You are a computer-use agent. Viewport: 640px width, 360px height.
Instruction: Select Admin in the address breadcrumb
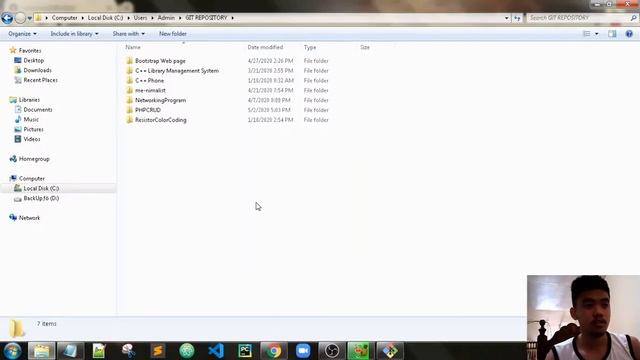pyautogui.click(x=166, y=18)
